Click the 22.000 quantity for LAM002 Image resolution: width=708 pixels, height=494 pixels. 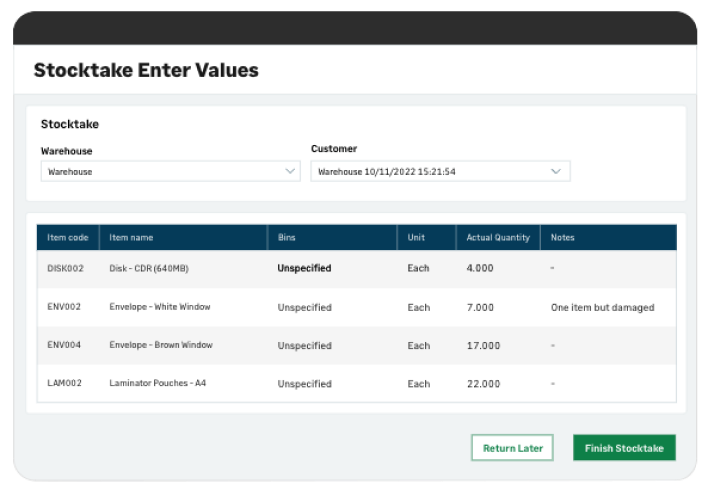coord(484,384)
